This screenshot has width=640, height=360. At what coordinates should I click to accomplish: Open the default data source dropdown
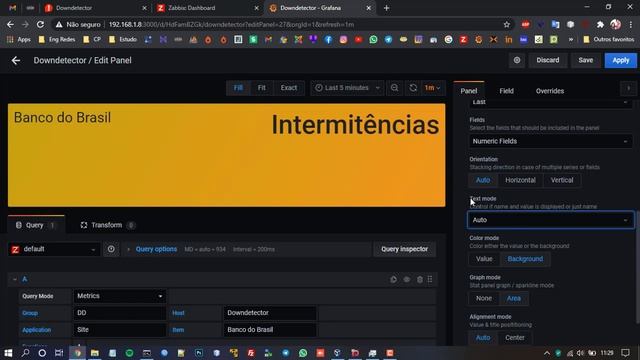pyautogui.click(x=54, y=249)
